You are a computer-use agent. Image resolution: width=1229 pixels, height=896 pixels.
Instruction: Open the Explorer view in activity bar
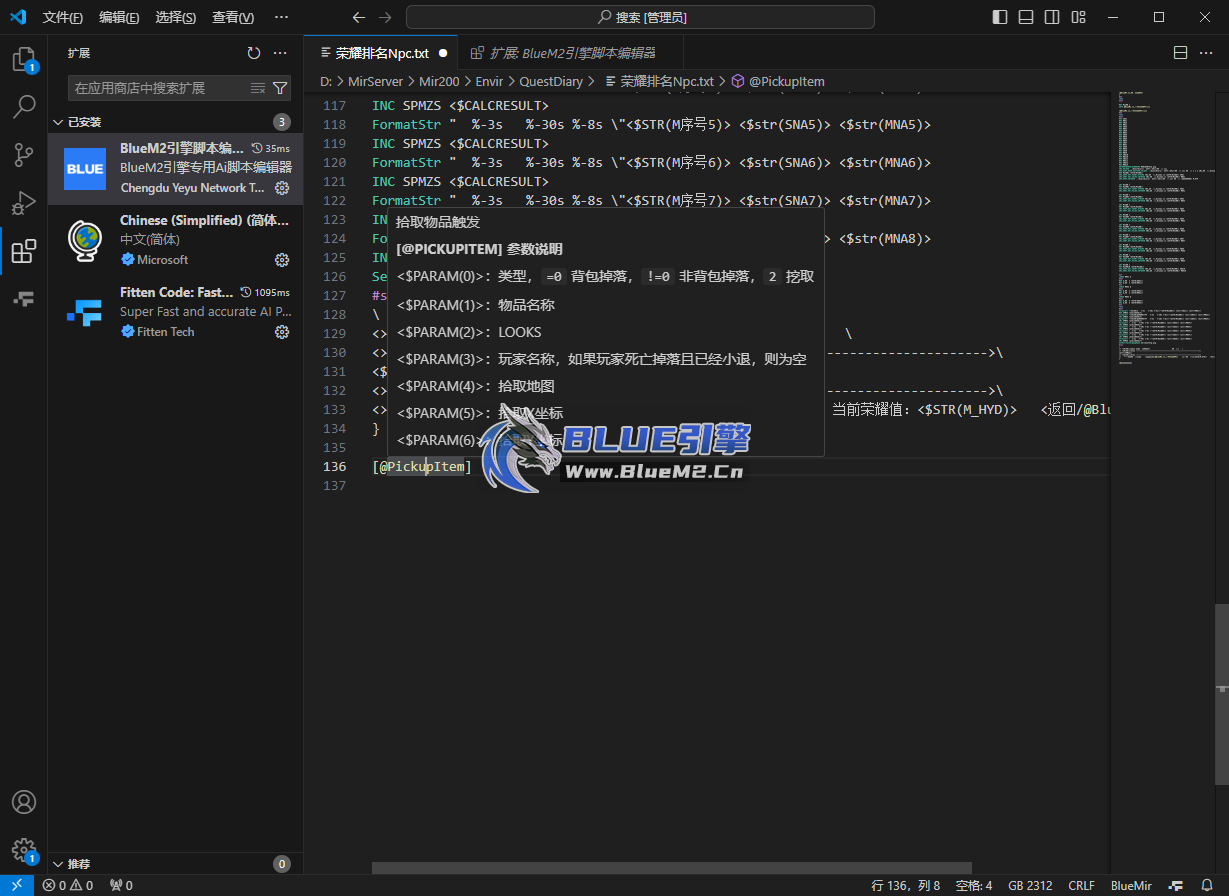point(23,60)
